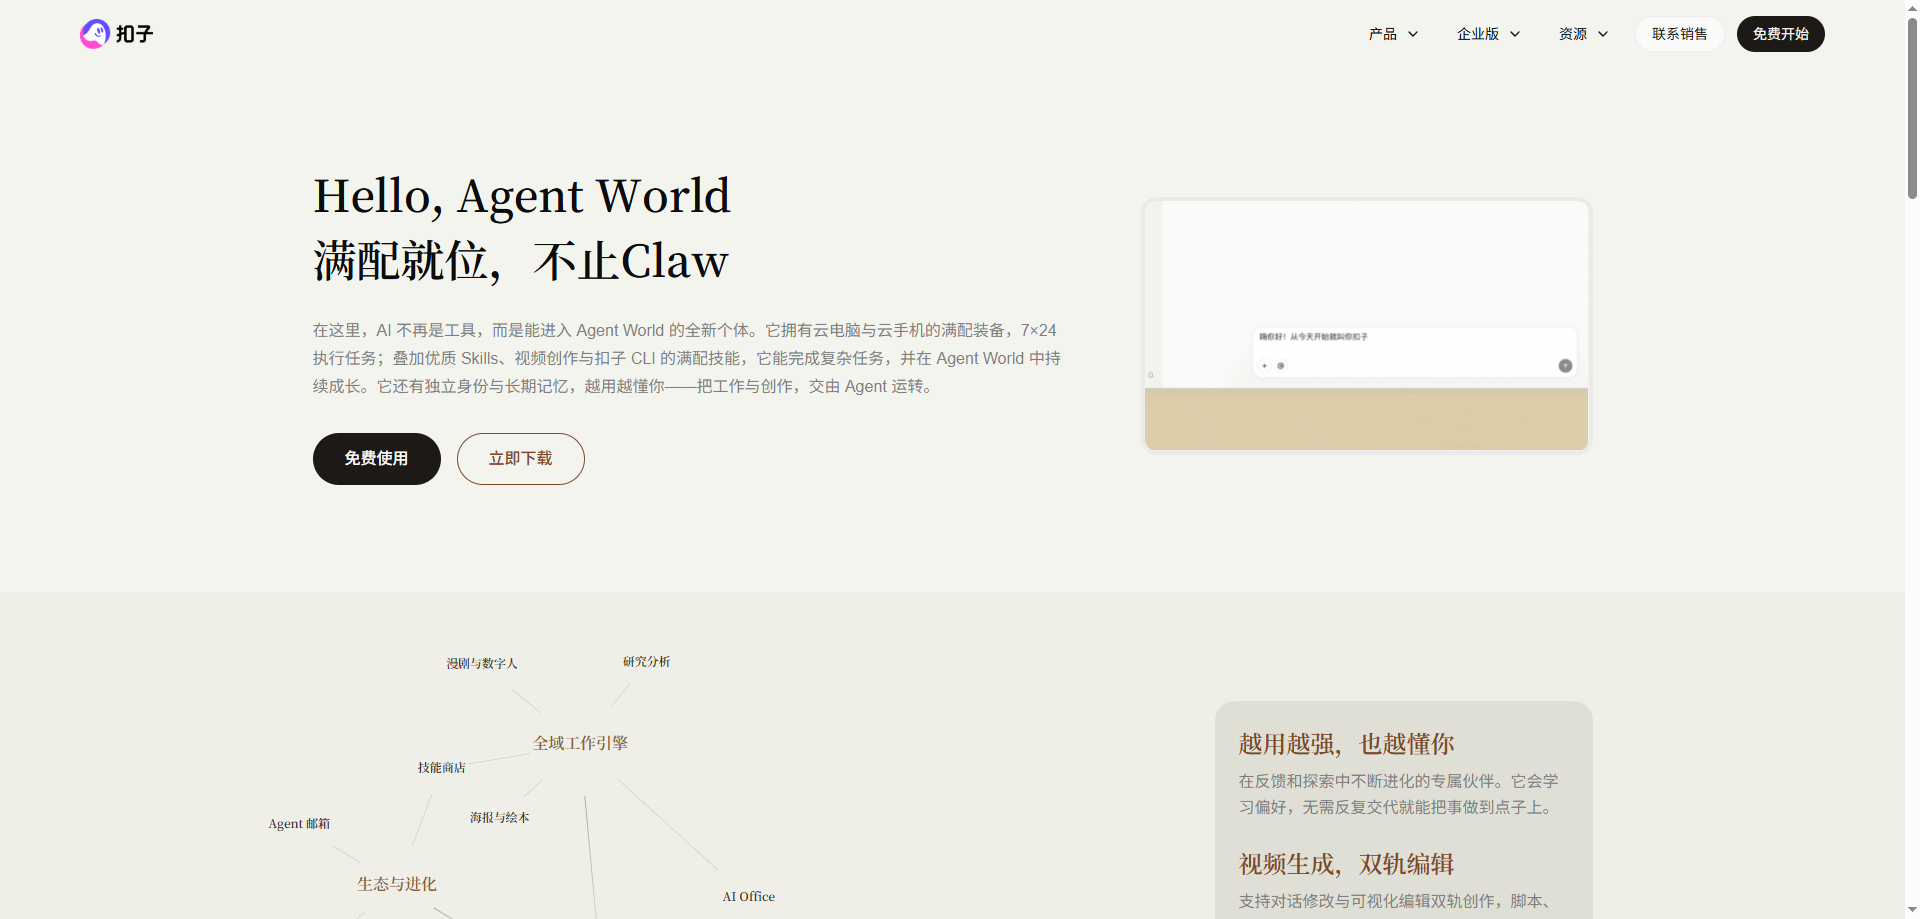1920x919 pixels.
Task: Select the 技能商店 node
Action: pyautogui.click(x=441, y=767)
